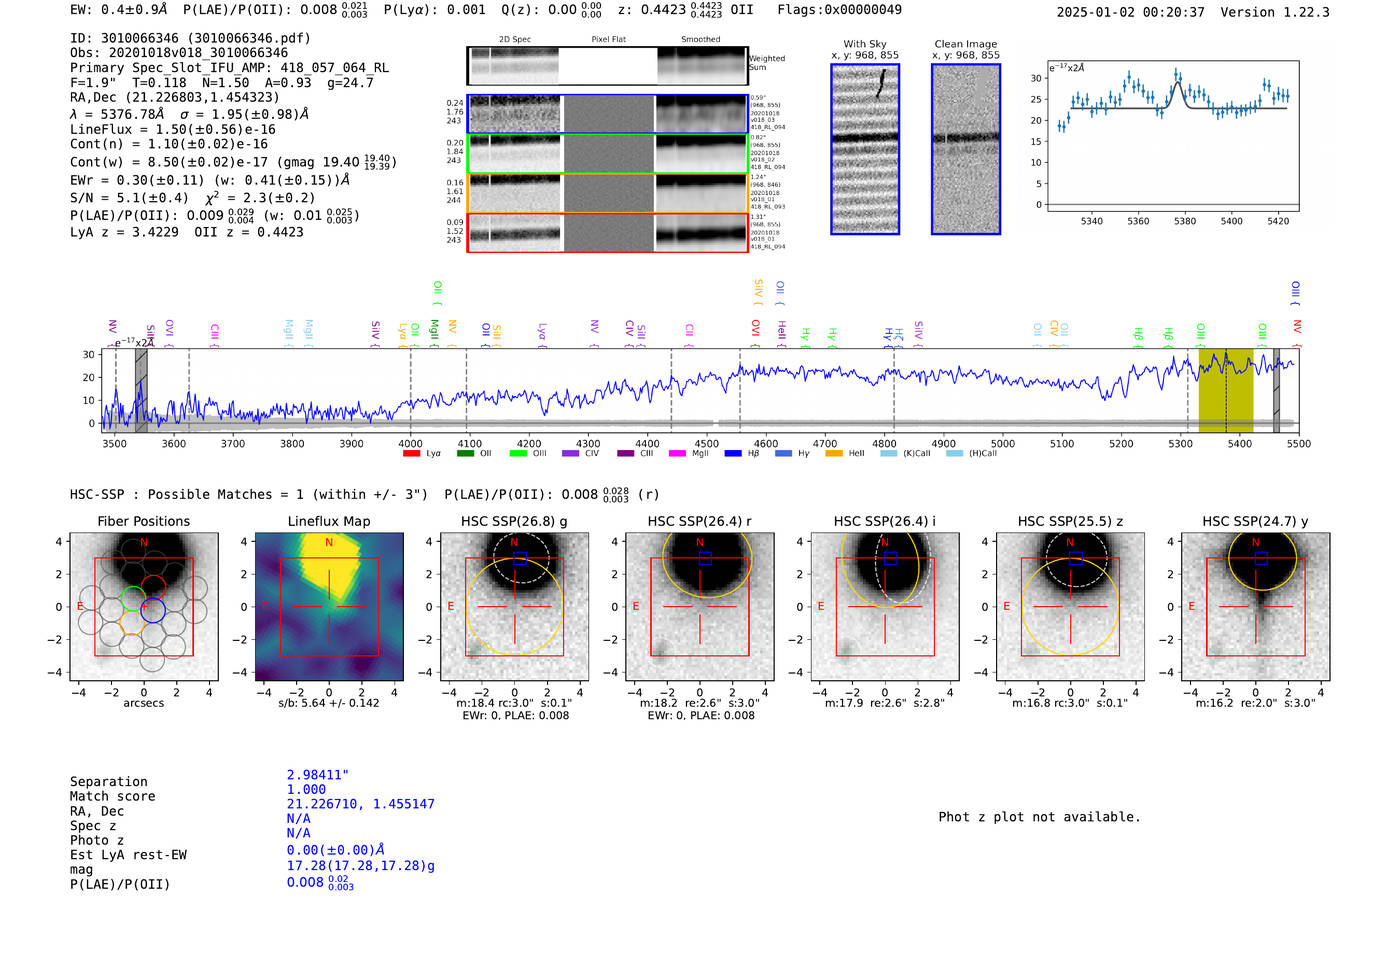Click the CIII legend swatch
This screenshot has height=953, width=1400.
[x=625, y=453]
